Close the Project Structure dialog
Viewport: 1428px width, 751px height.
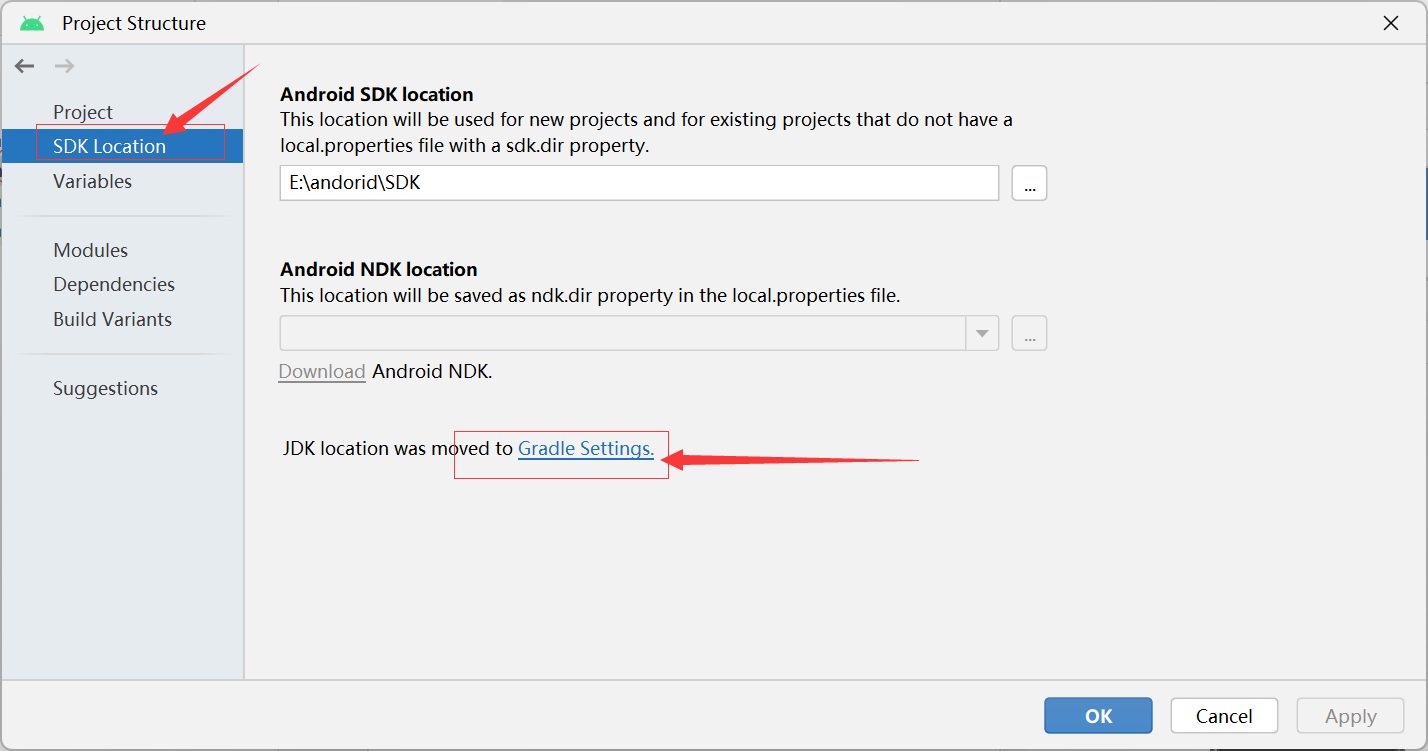(1391, 23)
